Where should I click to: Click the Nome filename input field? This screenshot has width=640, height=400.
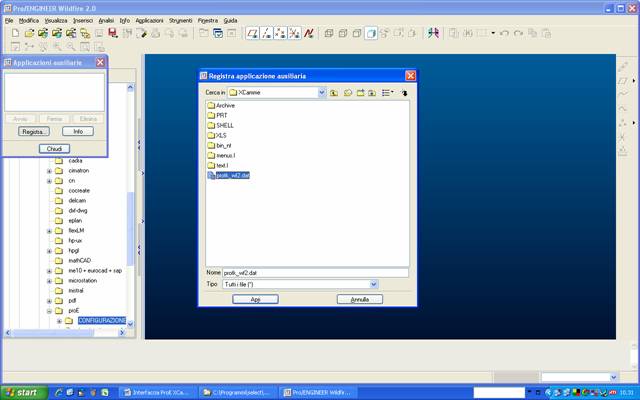[315, 273]
